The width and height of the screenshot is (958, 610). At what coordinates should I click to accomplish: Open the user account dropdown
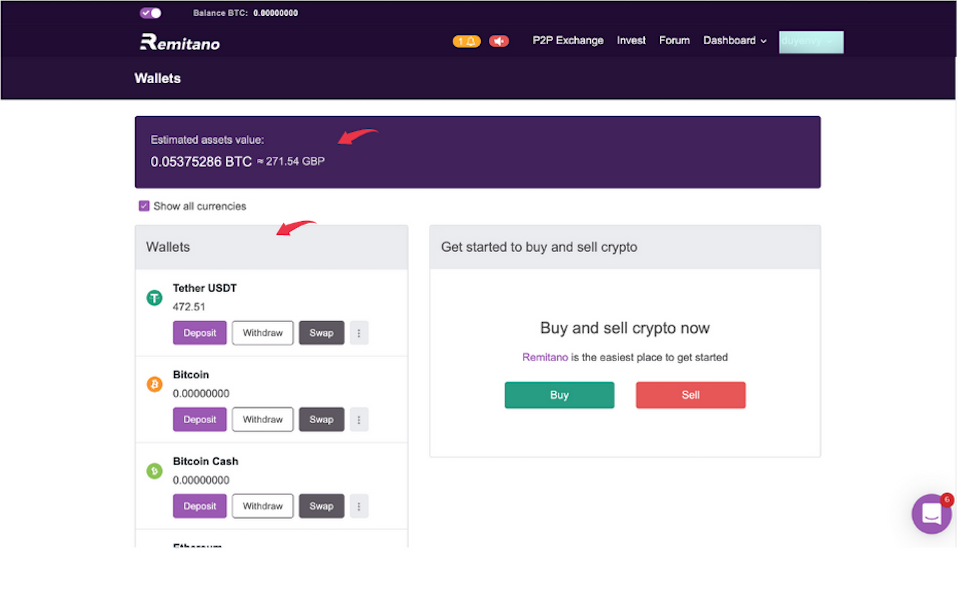tap(811, 42)
